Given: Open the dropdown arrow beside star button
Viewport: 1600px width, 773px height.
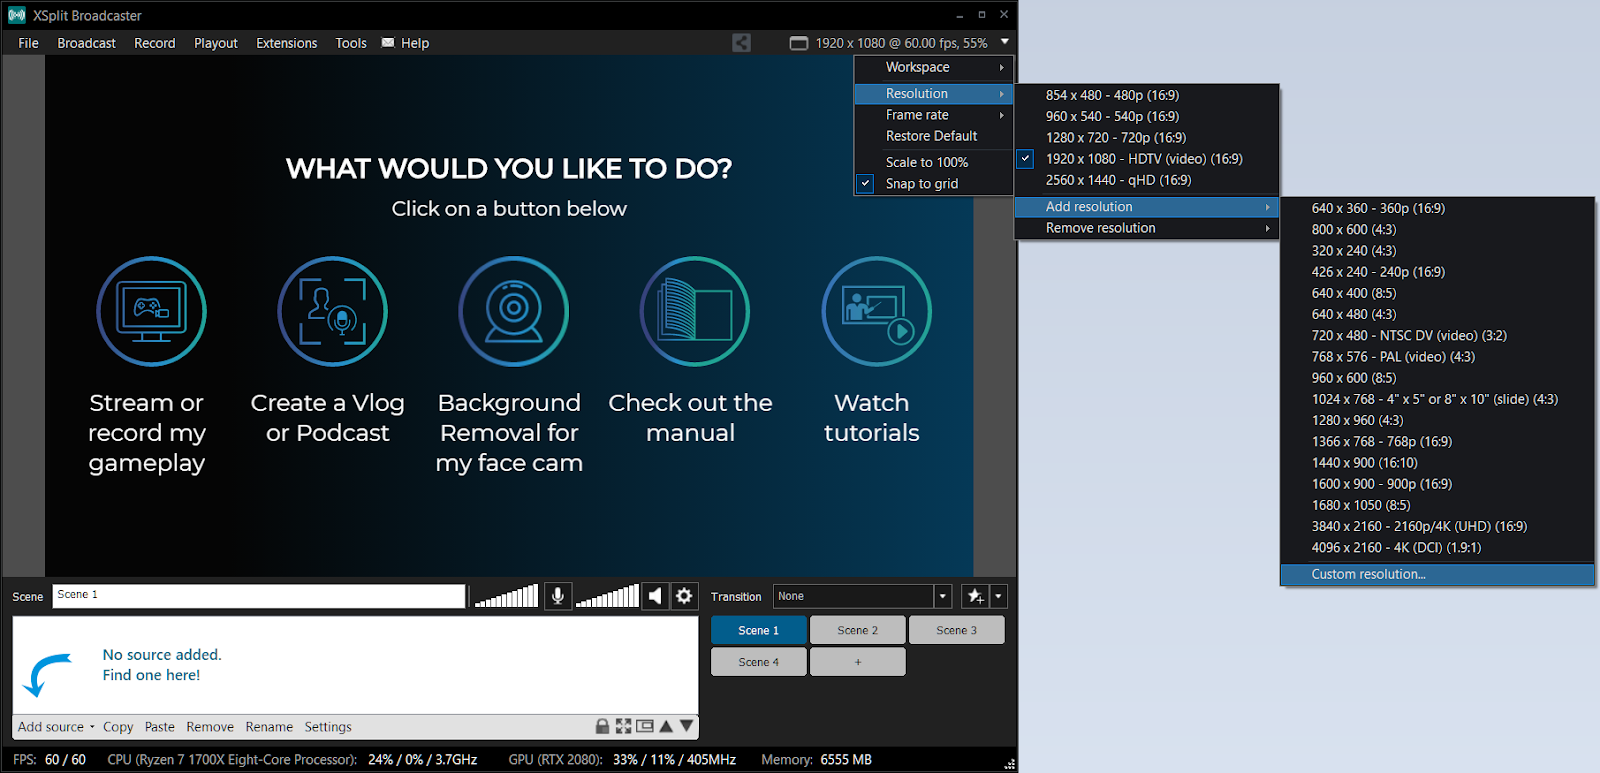Looking at the screenshot, I should (998, 596).
